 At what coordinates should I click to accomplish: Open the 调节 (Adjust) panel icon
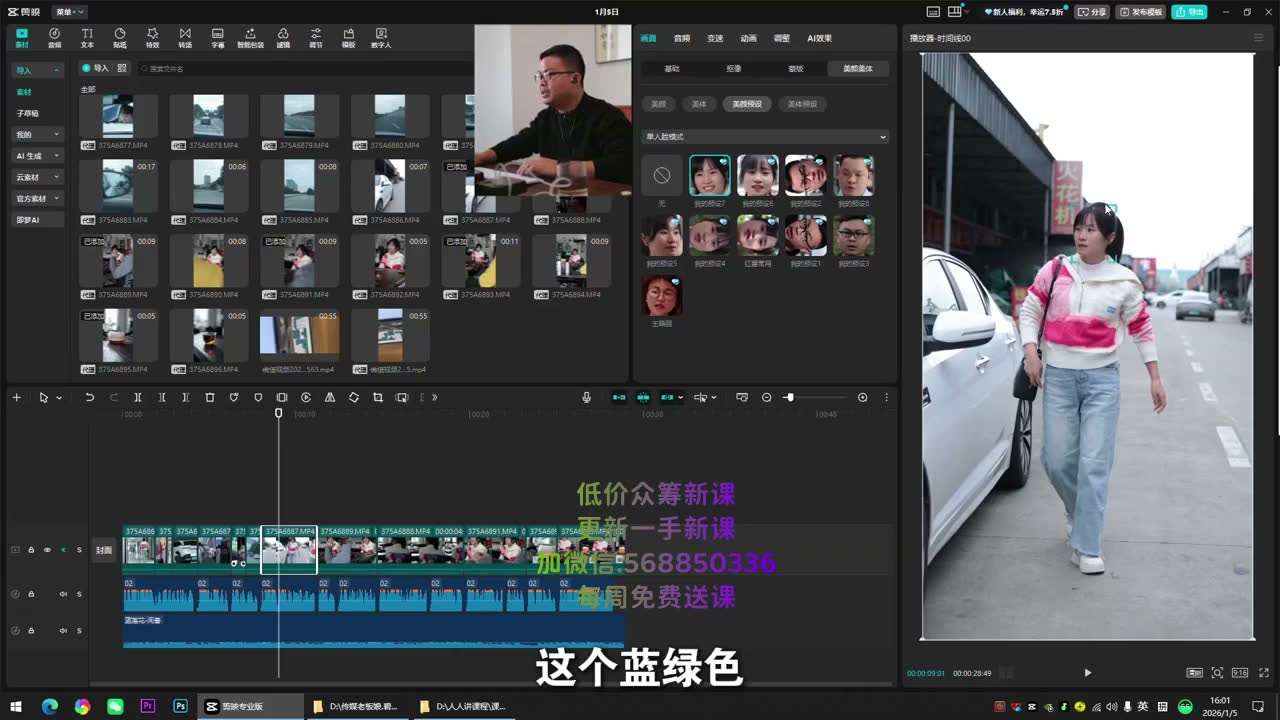316,38
